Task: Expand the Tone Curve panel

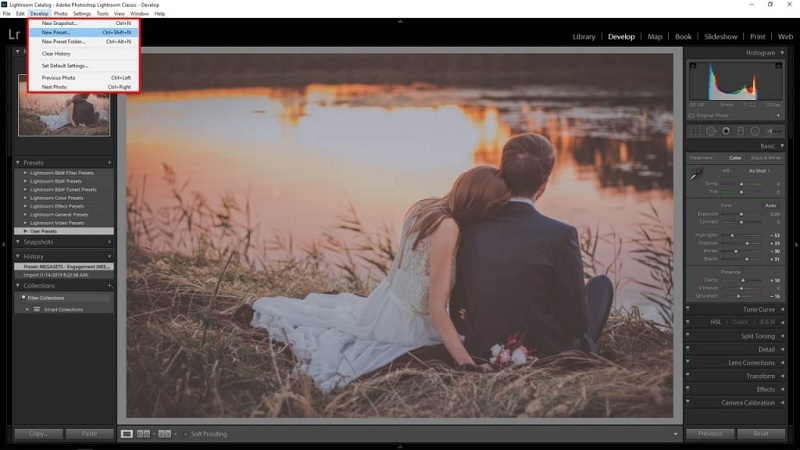Action: [782, 309]
